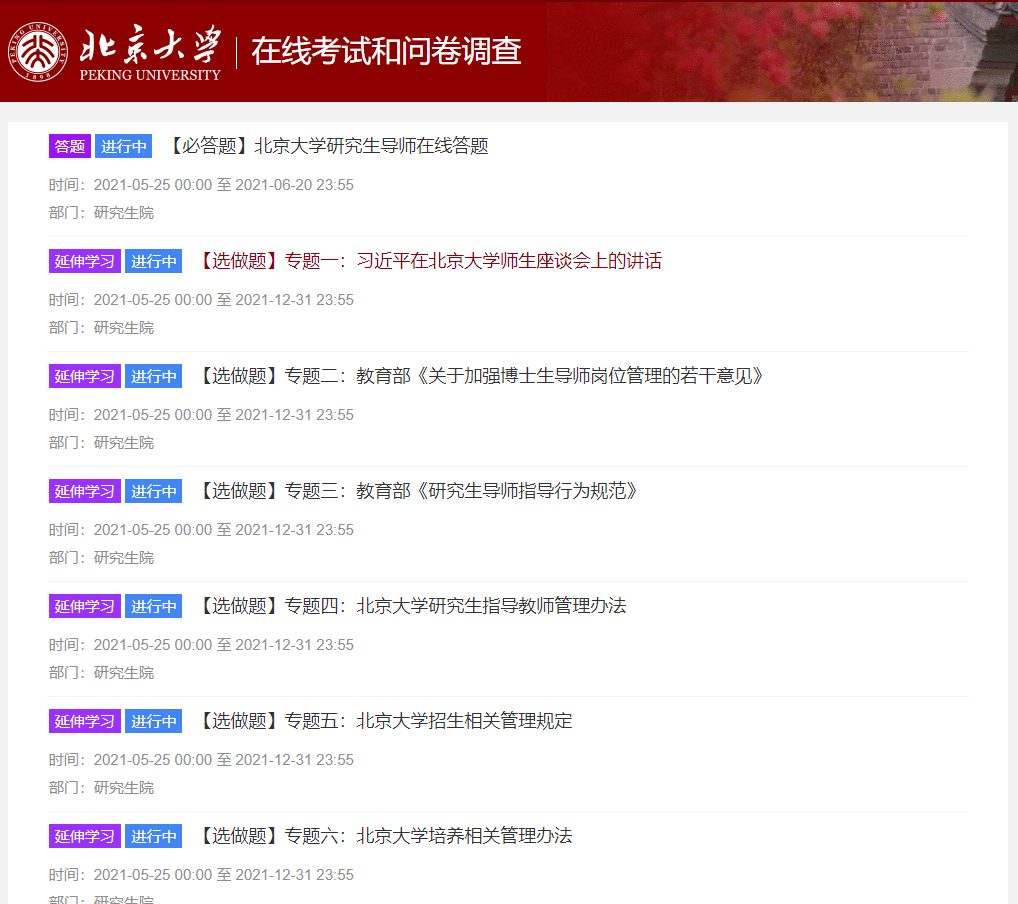1018x904 pixels.
Task: Click 延伸学习 tag of 专题三
Action: [85, 491]
